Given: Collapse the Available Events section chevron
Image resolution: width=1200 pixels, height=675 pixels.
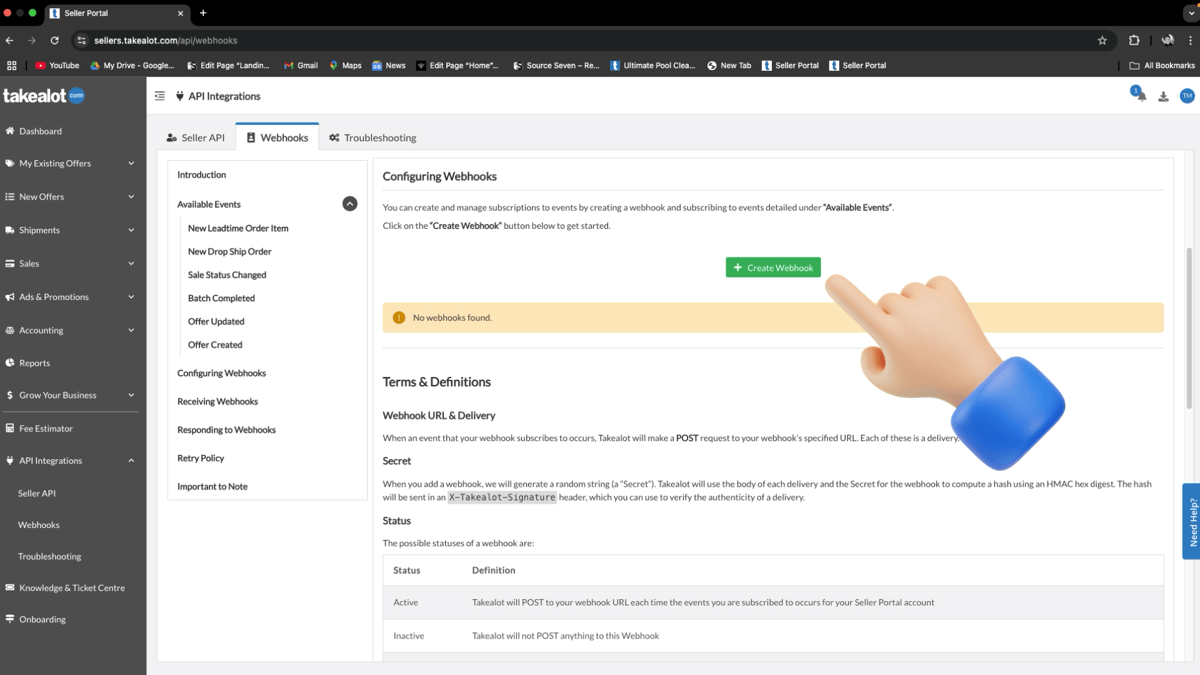Looking at the screenshot, I should click(350, 204).
